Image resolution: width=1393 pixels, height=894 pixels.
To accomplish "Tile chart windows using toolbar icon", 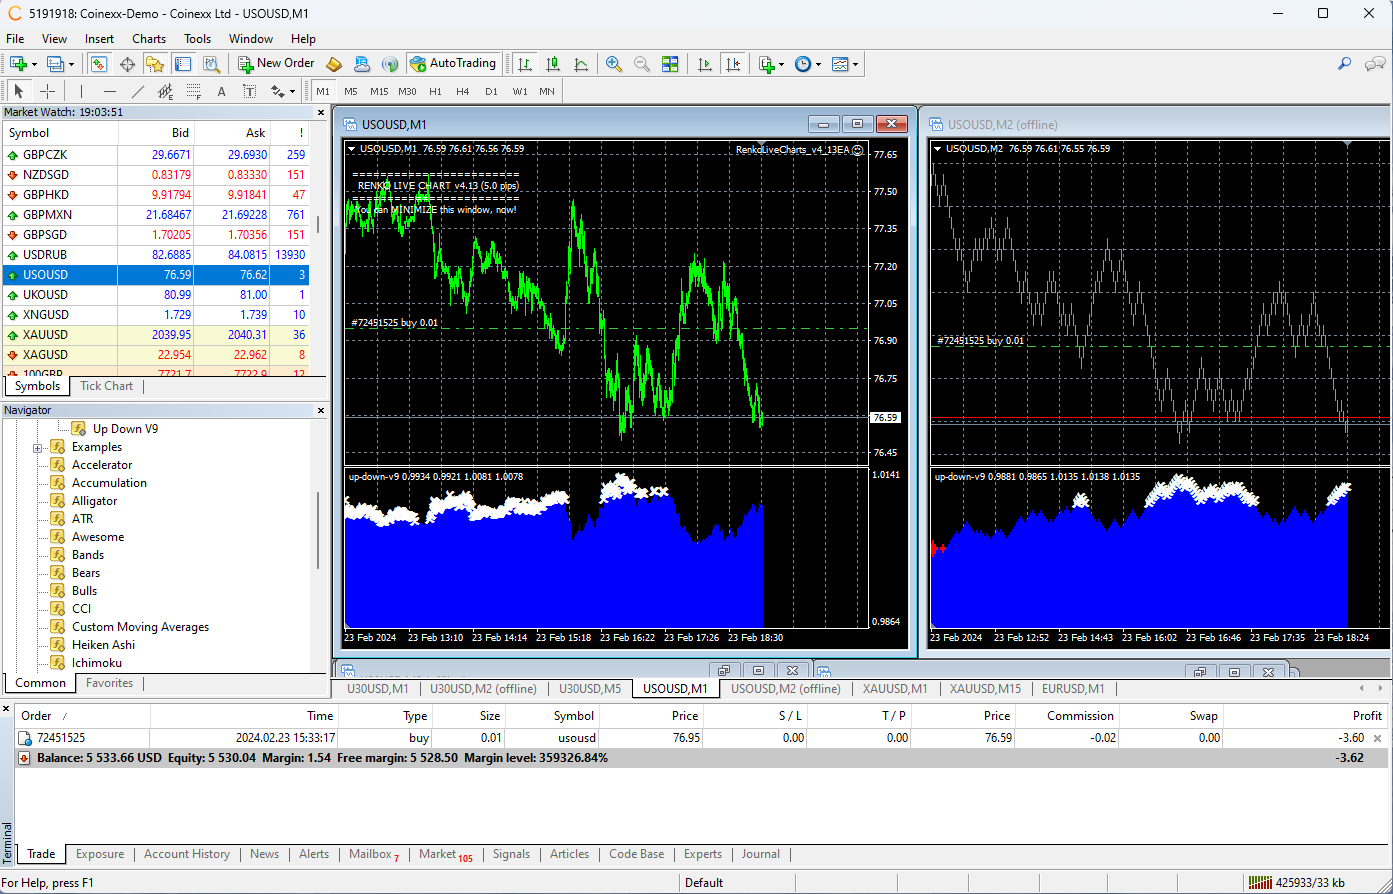I will click(670, 64).
